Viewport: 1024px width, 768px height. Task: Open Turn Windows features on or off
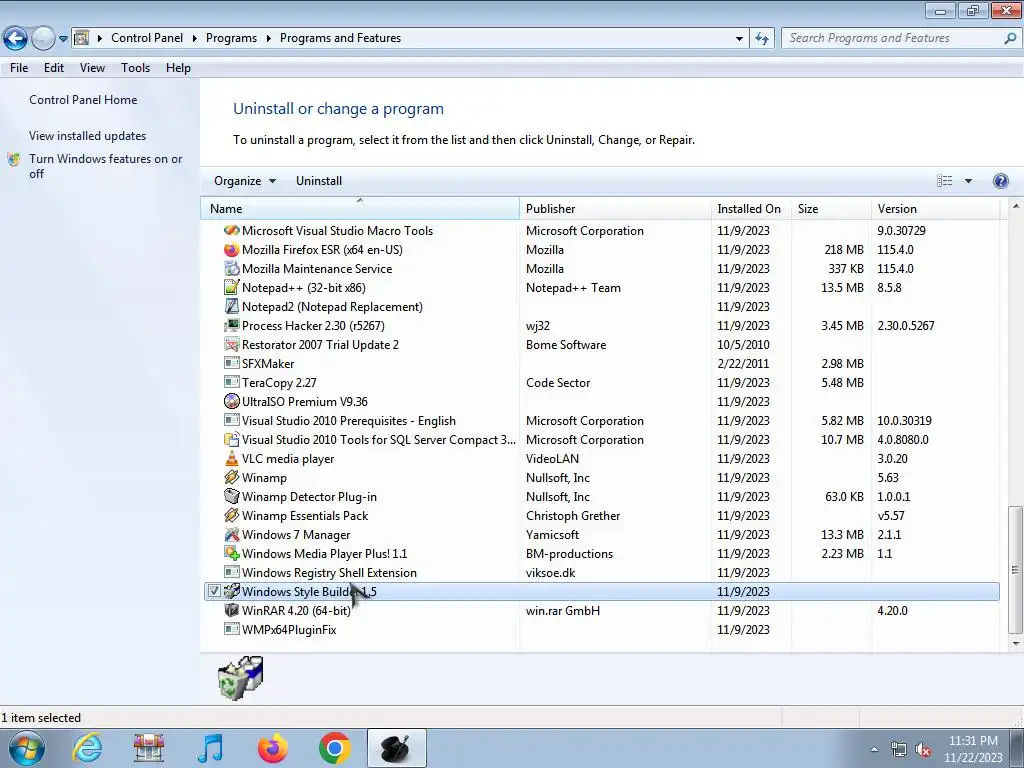click(105, 166)
